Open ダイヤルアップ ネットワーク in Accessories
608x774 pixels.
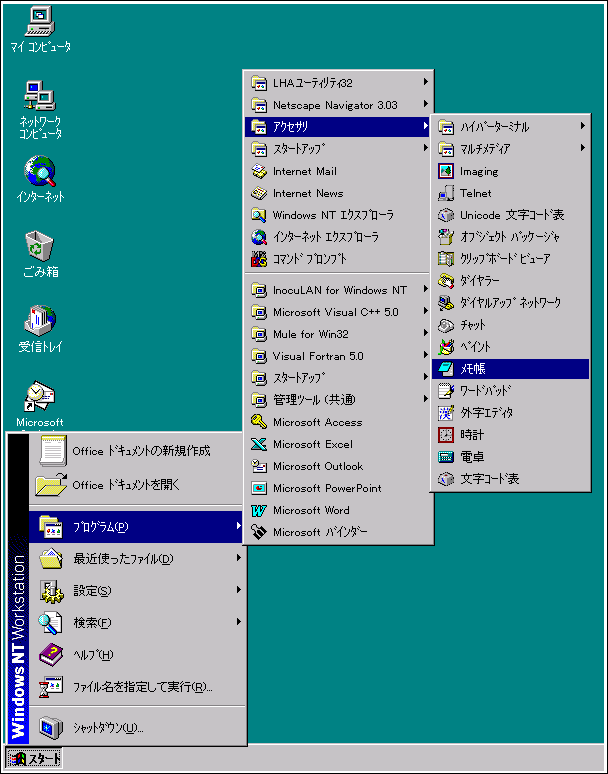tap(511, 303)
